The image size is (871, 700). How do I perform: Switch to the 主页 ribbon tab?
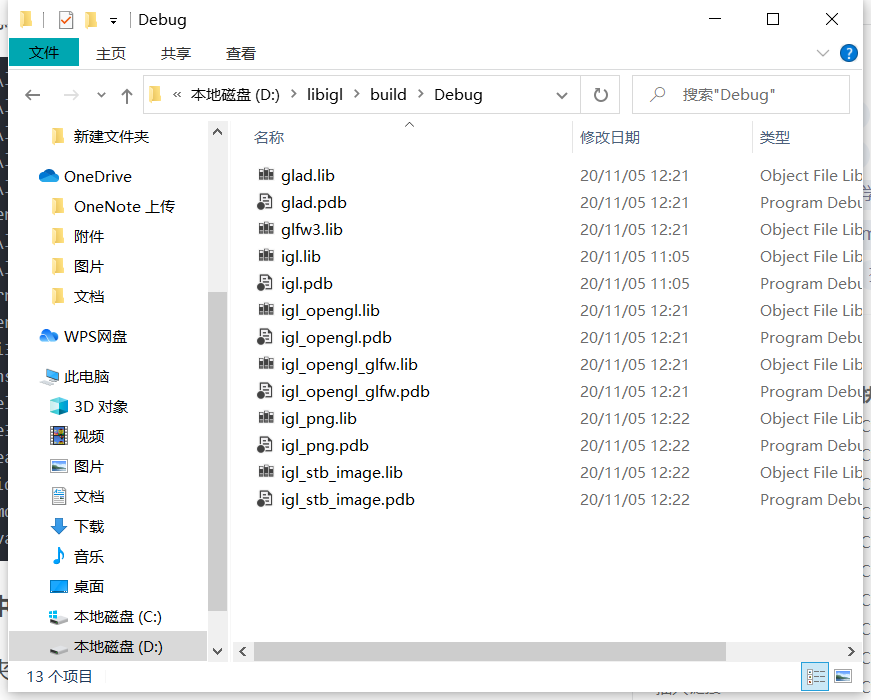(111, 53)
